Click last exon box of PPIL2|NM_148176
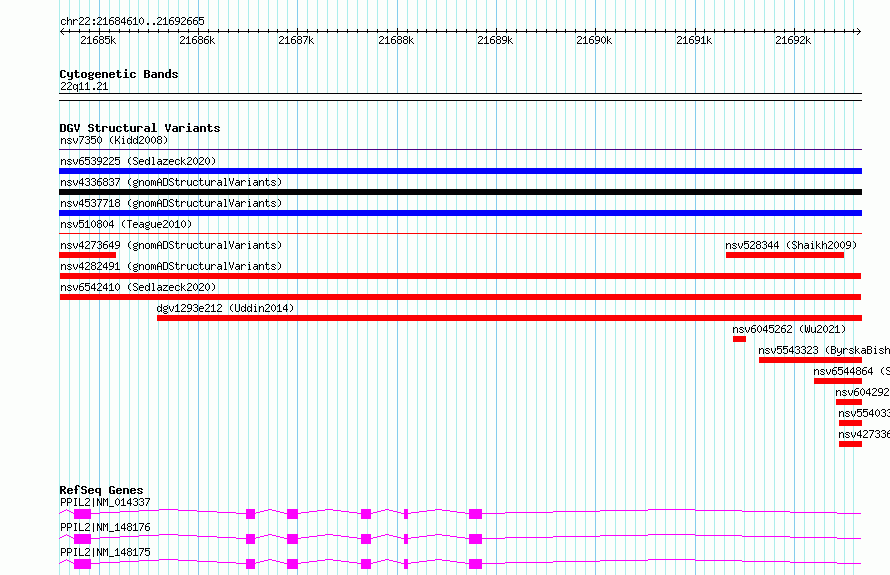Image resolution: width=890 pixels, height=575 pixels. coord(476,539)
